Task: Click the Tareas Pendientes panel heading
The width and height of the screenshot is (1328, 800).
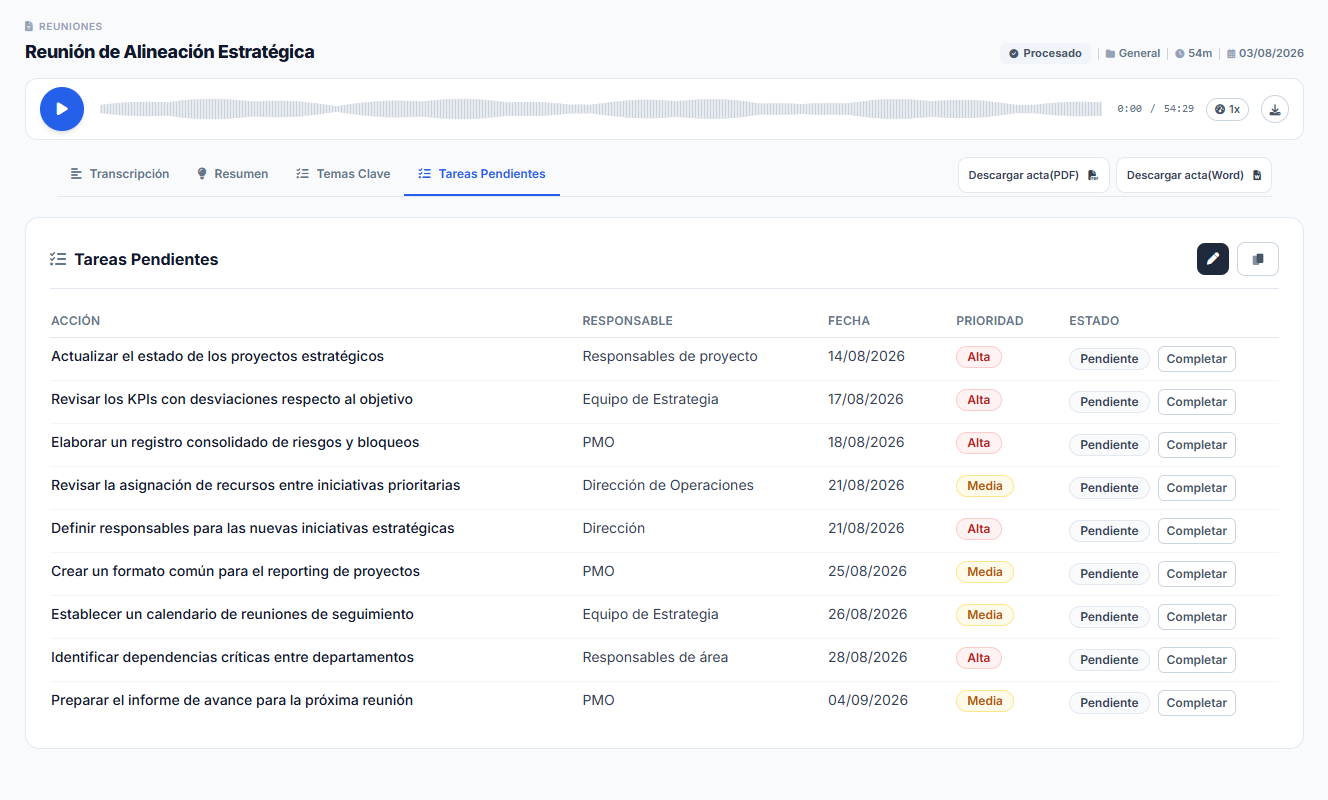Action: tap(146, 259)
